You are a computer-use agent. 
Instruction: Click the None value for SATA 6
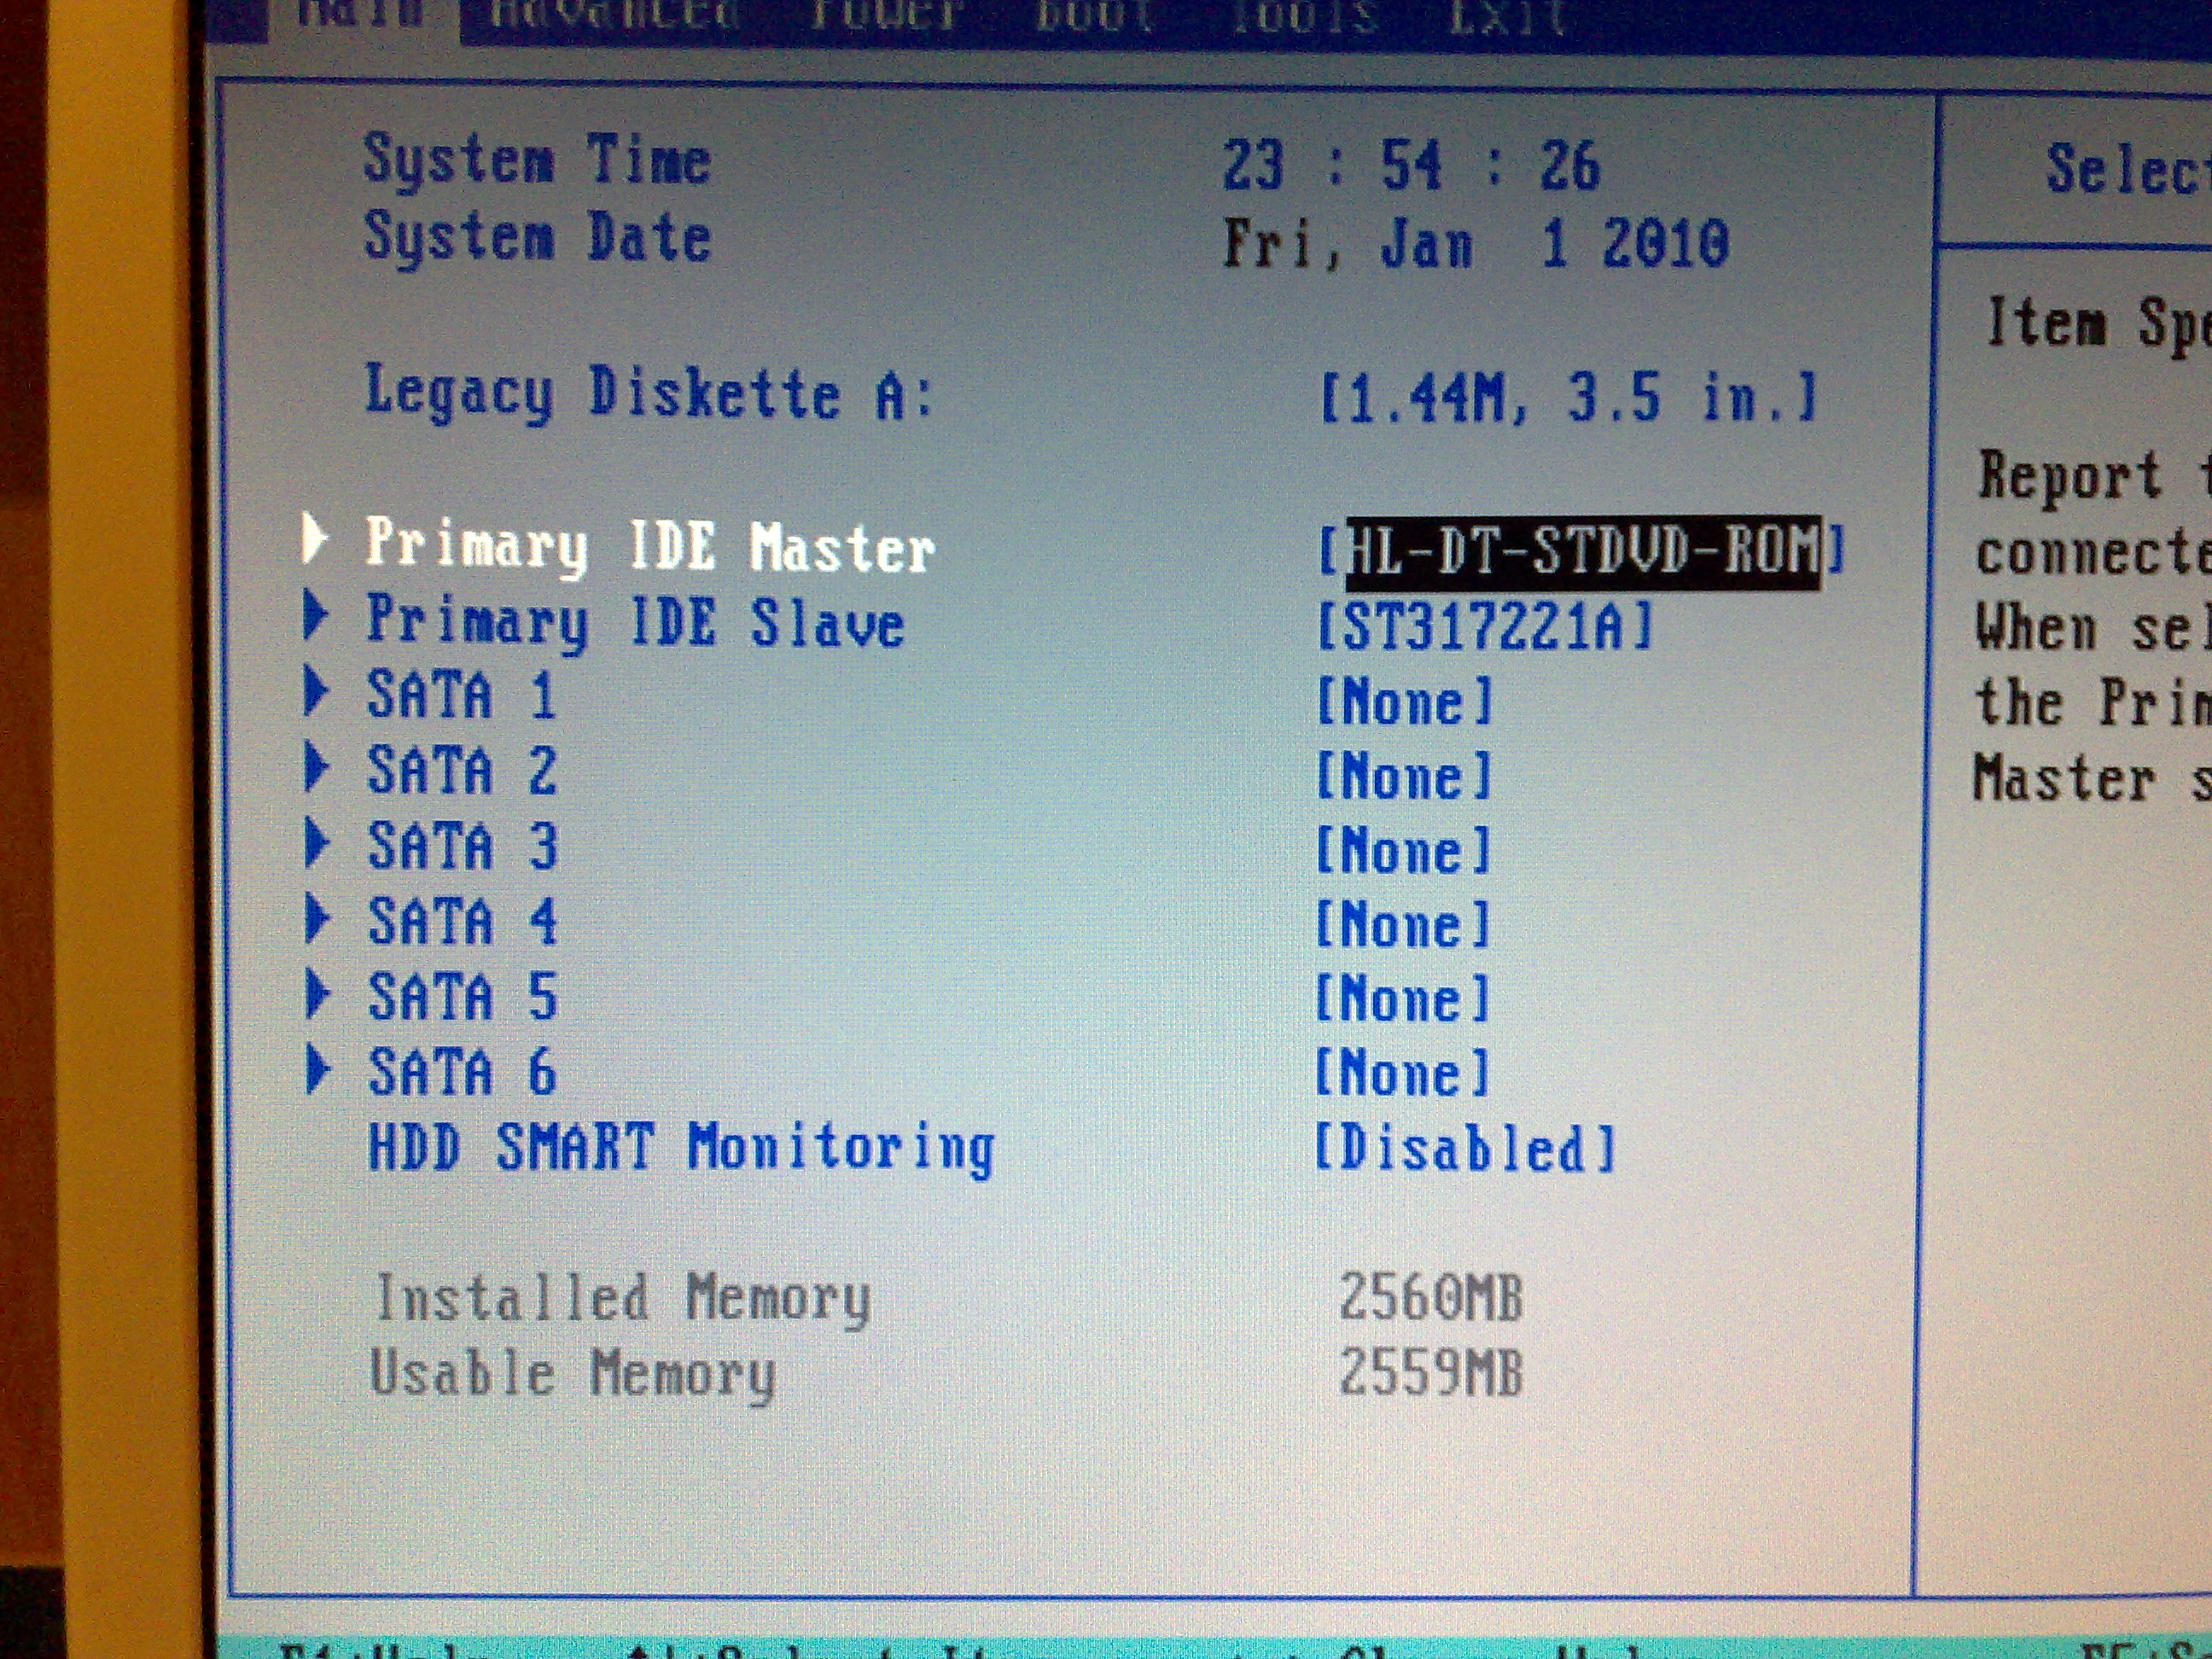pyautogui.click(x=1402, y=1074)
